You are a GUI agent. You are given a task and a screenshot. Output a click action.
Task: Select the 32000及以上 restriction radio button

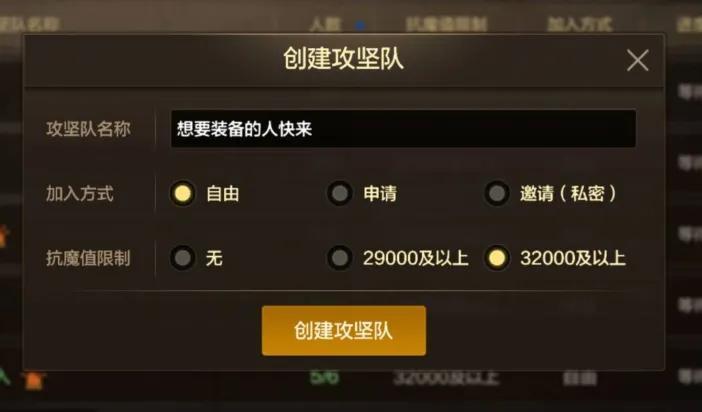[497, 258]
